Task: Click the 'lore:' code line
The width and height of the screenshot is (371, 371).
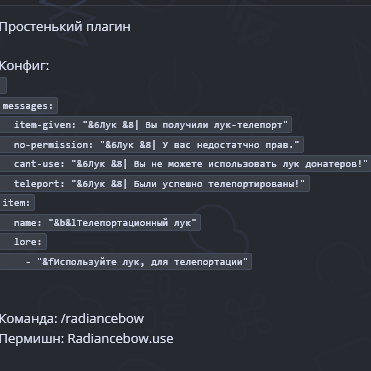Action: point(23,242)
